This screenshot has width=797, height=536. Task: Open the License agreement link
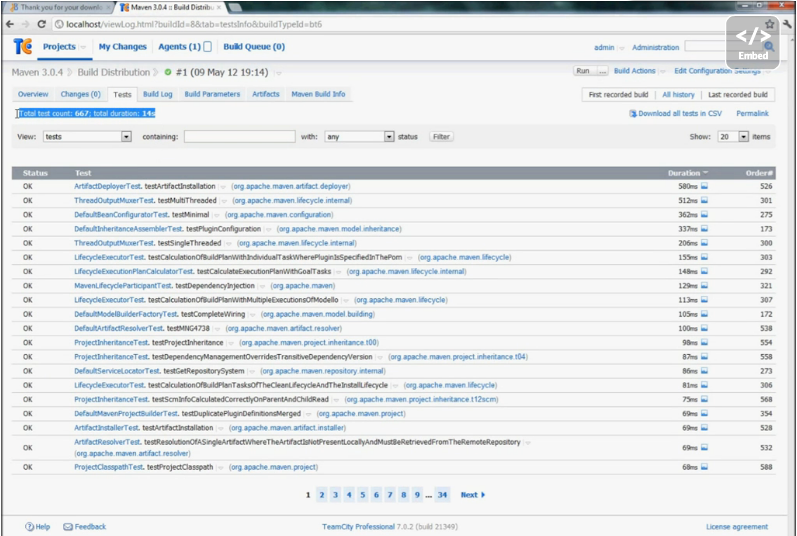737,527
